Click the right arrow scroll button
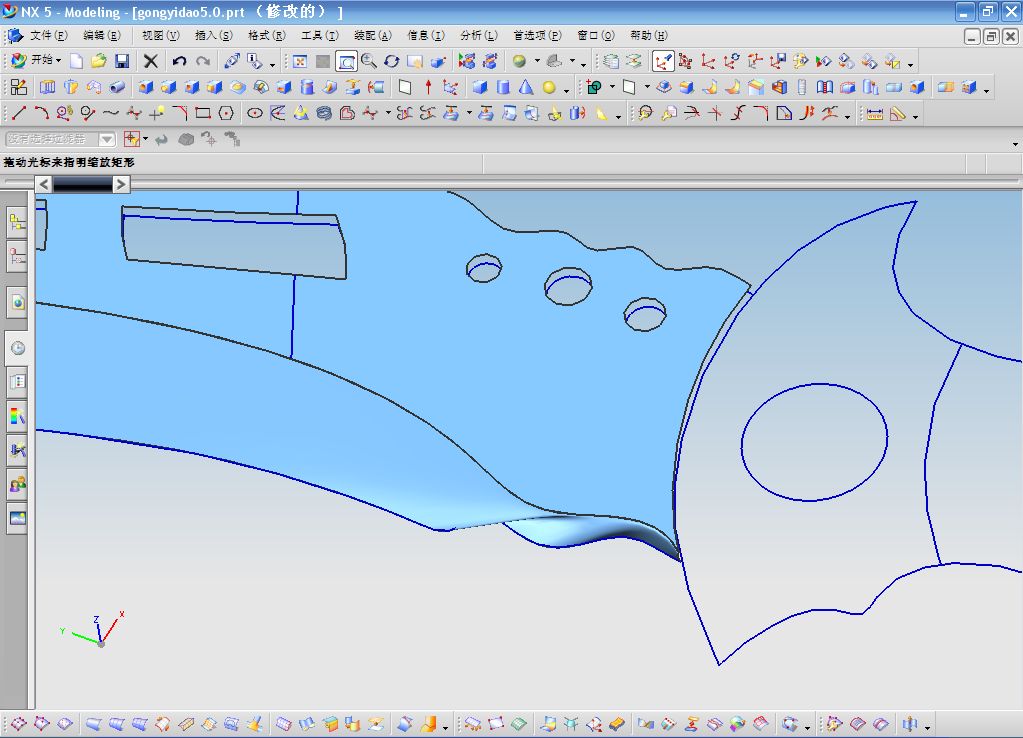Viewport: 1023px width, 738px height. (121, 184)
